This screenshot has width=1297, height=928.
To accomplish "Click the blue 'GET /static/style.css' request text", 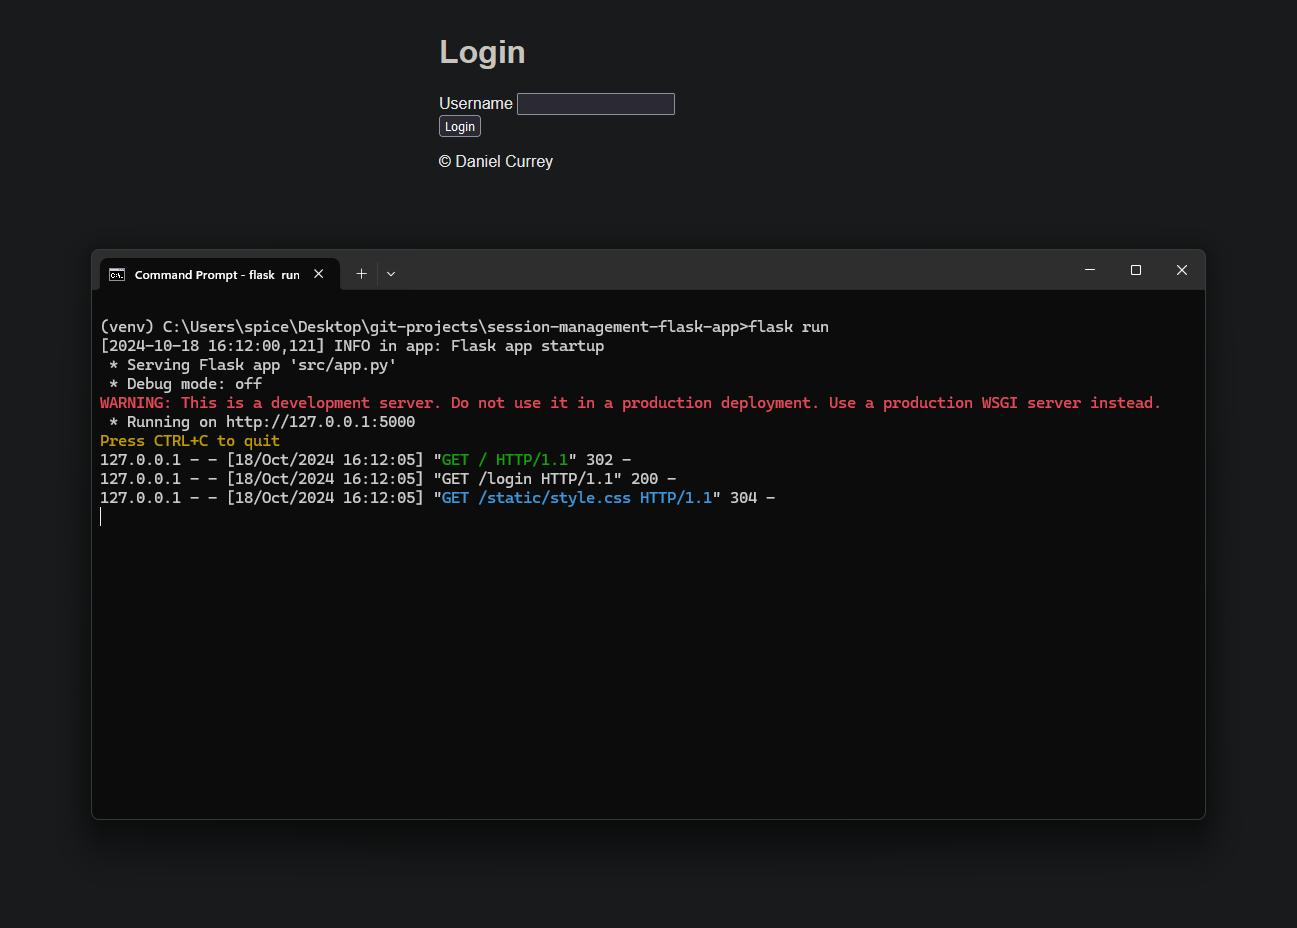I will pyautogui.click(x=577, y=498).
